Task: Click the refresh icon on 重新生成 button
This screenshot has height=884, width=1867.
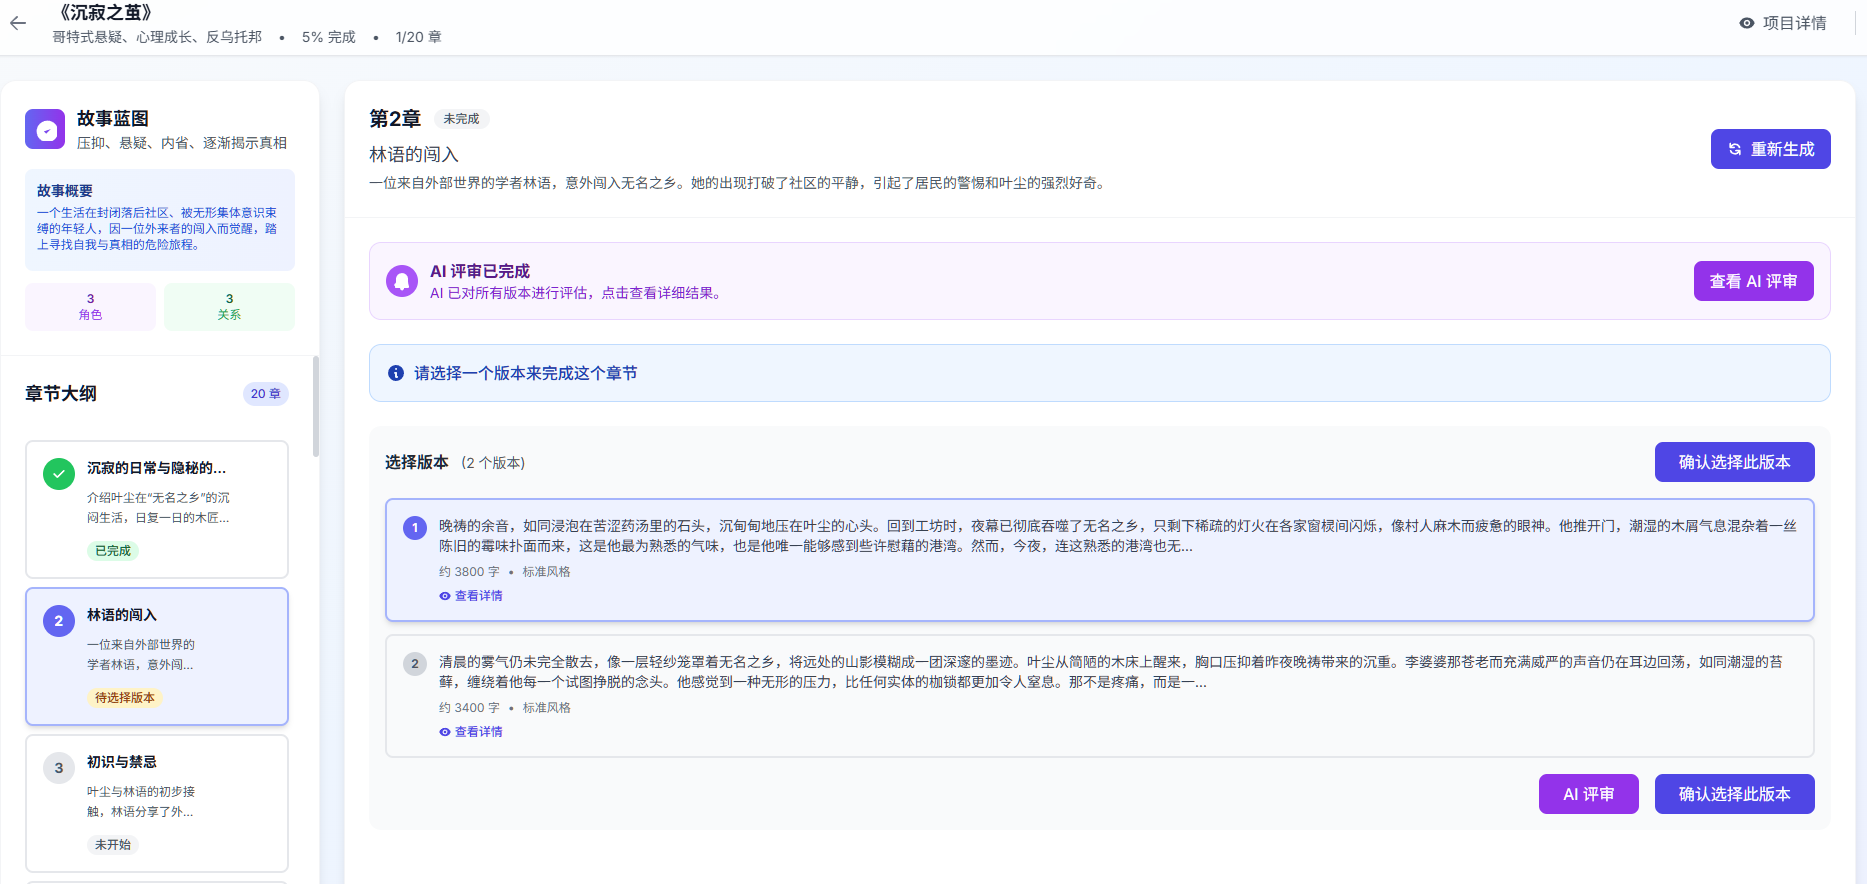Action: click(1735, 149)
